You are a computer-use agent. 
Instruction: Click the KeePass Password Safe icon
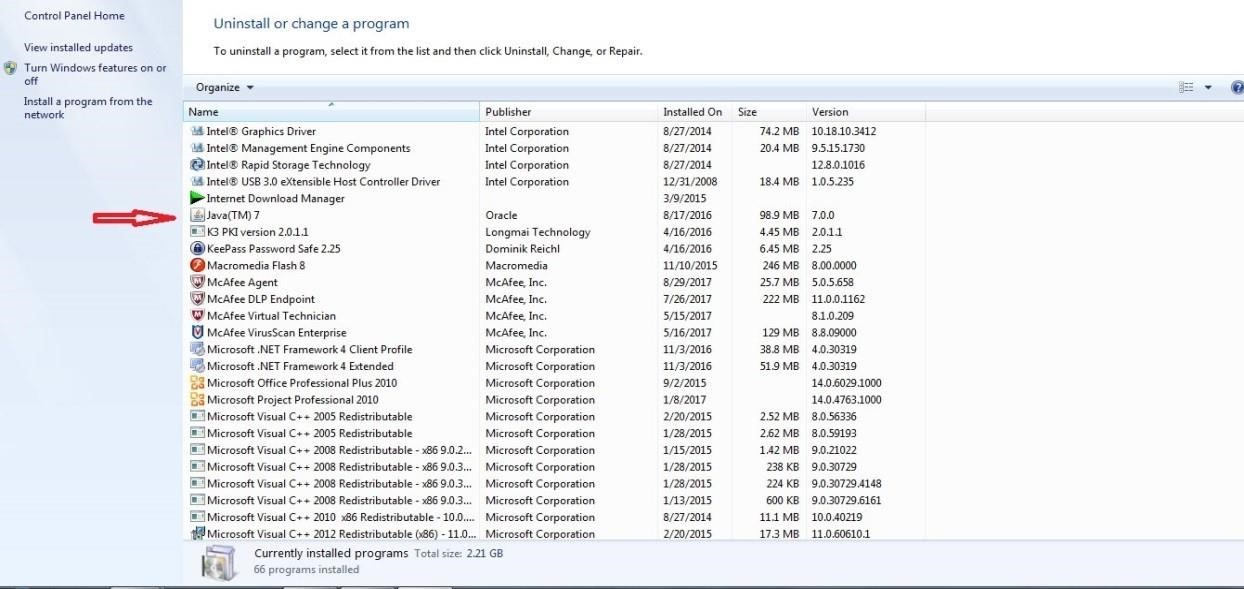pyautogui.click(x=197, y=249)
